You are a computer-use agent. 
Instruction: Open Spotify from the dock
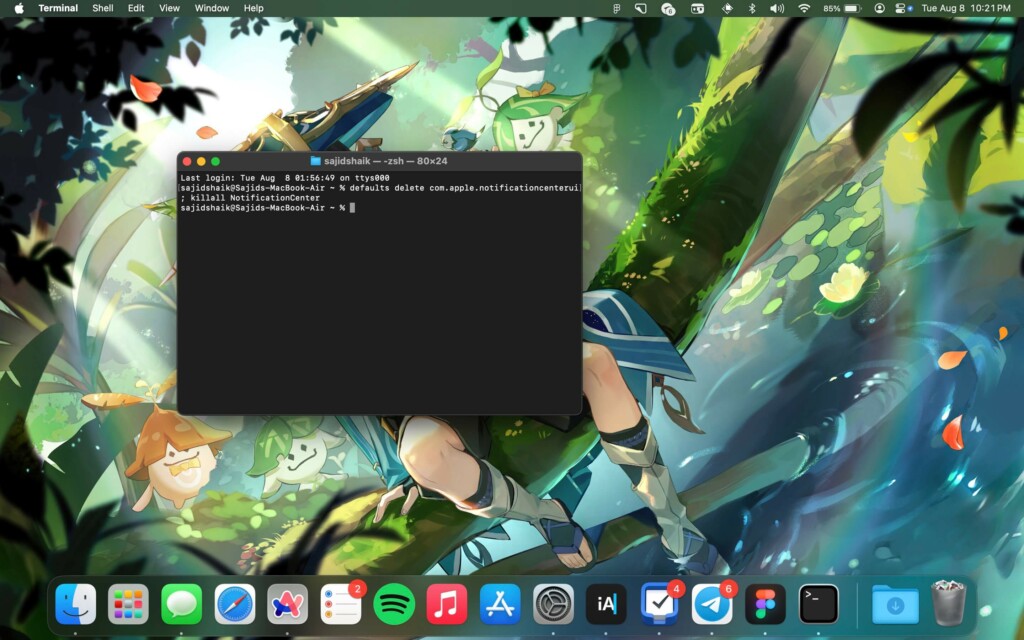(394, 604)
